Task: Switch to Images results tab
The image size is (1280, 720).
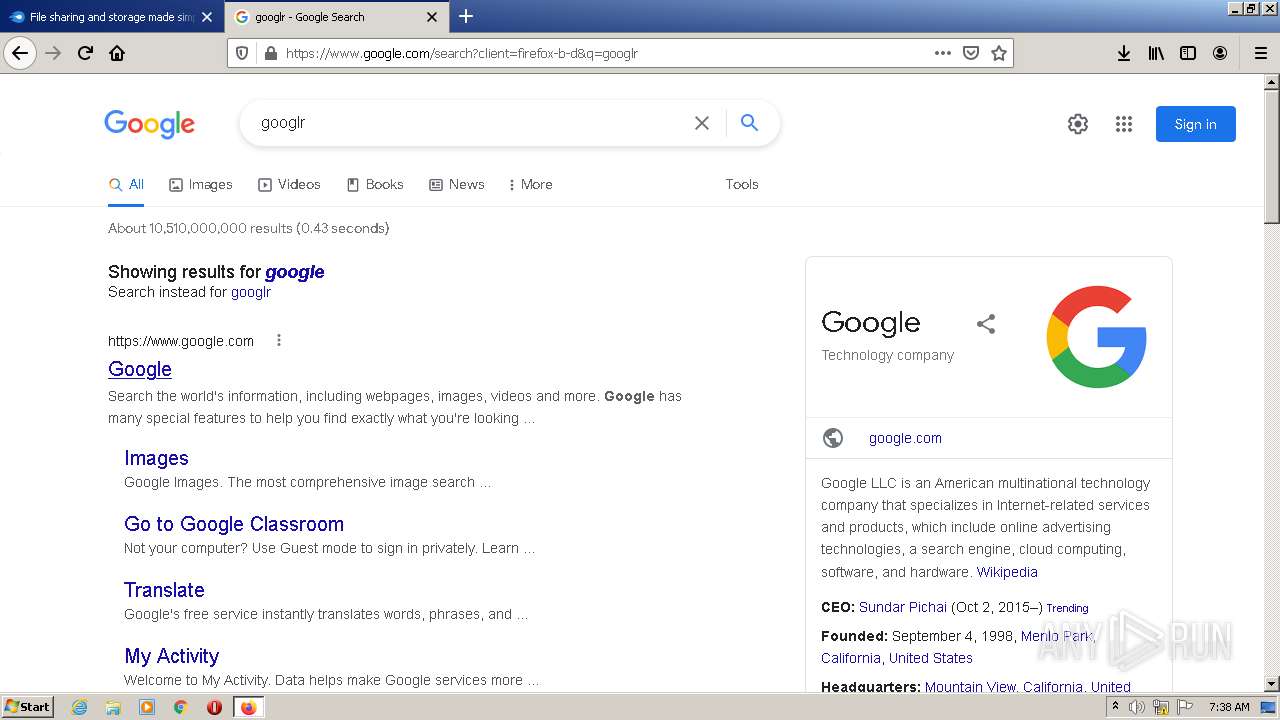Action: coord(201,184)
